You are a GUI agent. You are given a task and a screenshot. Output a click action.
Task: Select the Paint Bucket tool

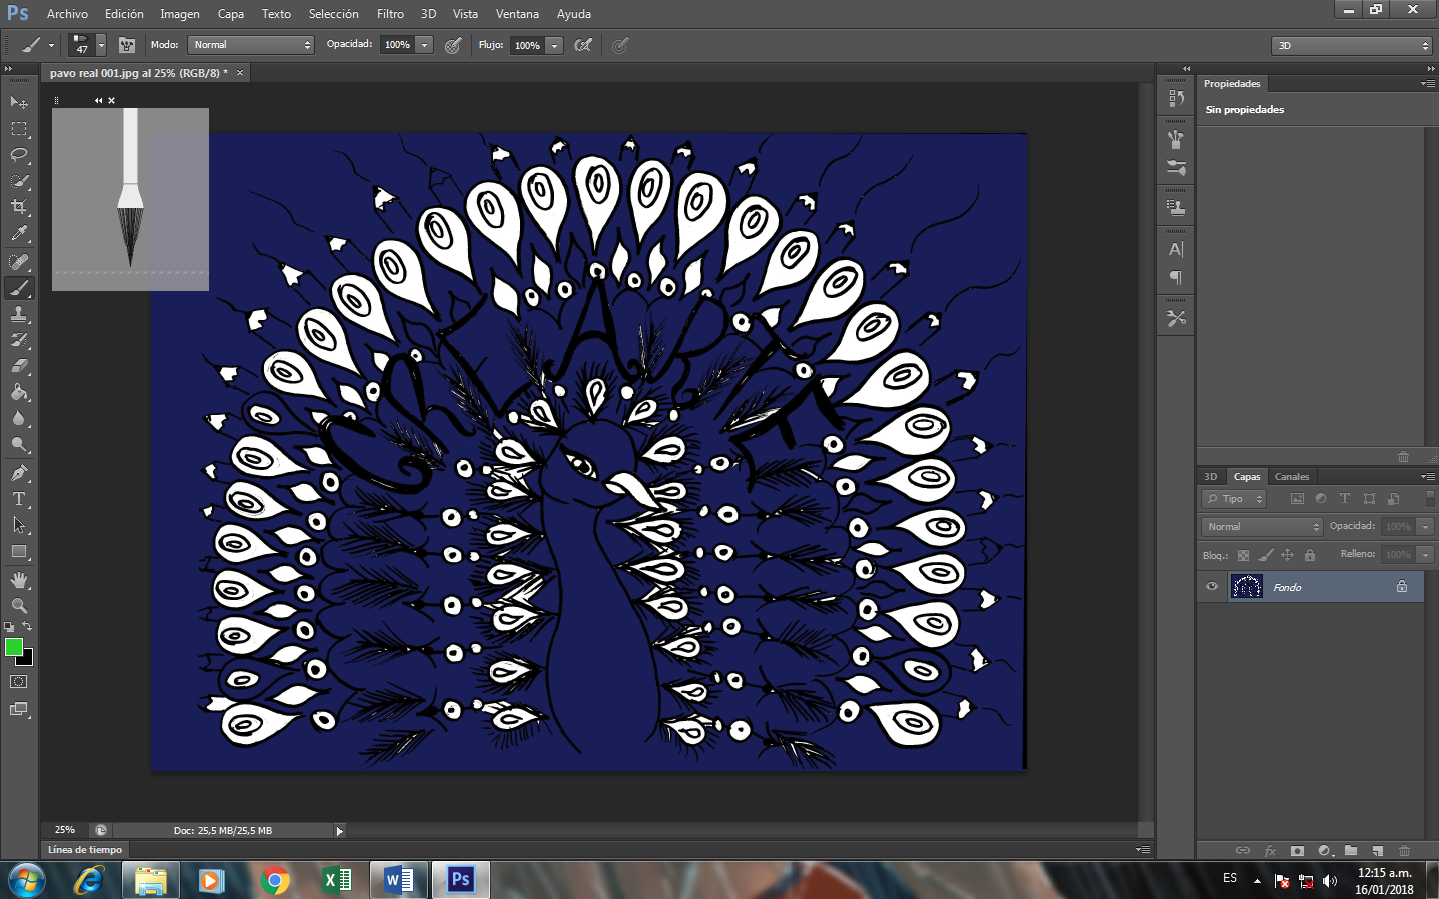click(x=19, y=392)
